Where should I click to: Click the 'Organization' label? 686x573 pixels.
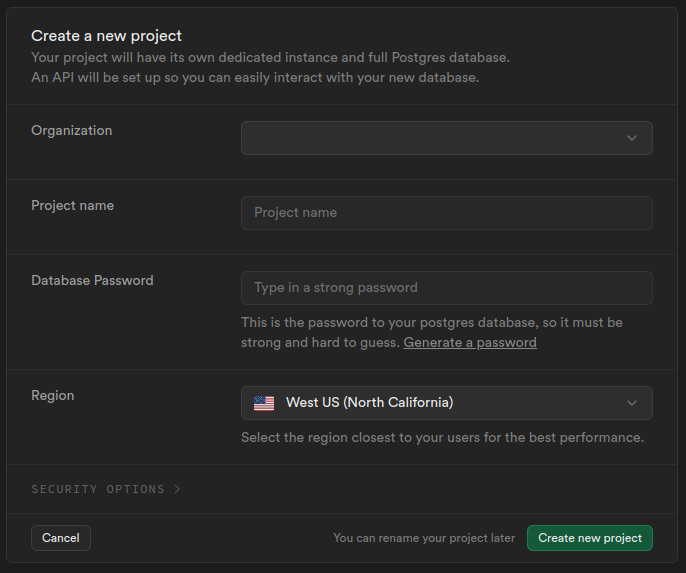pyautogui.click(x=72, y=130)
